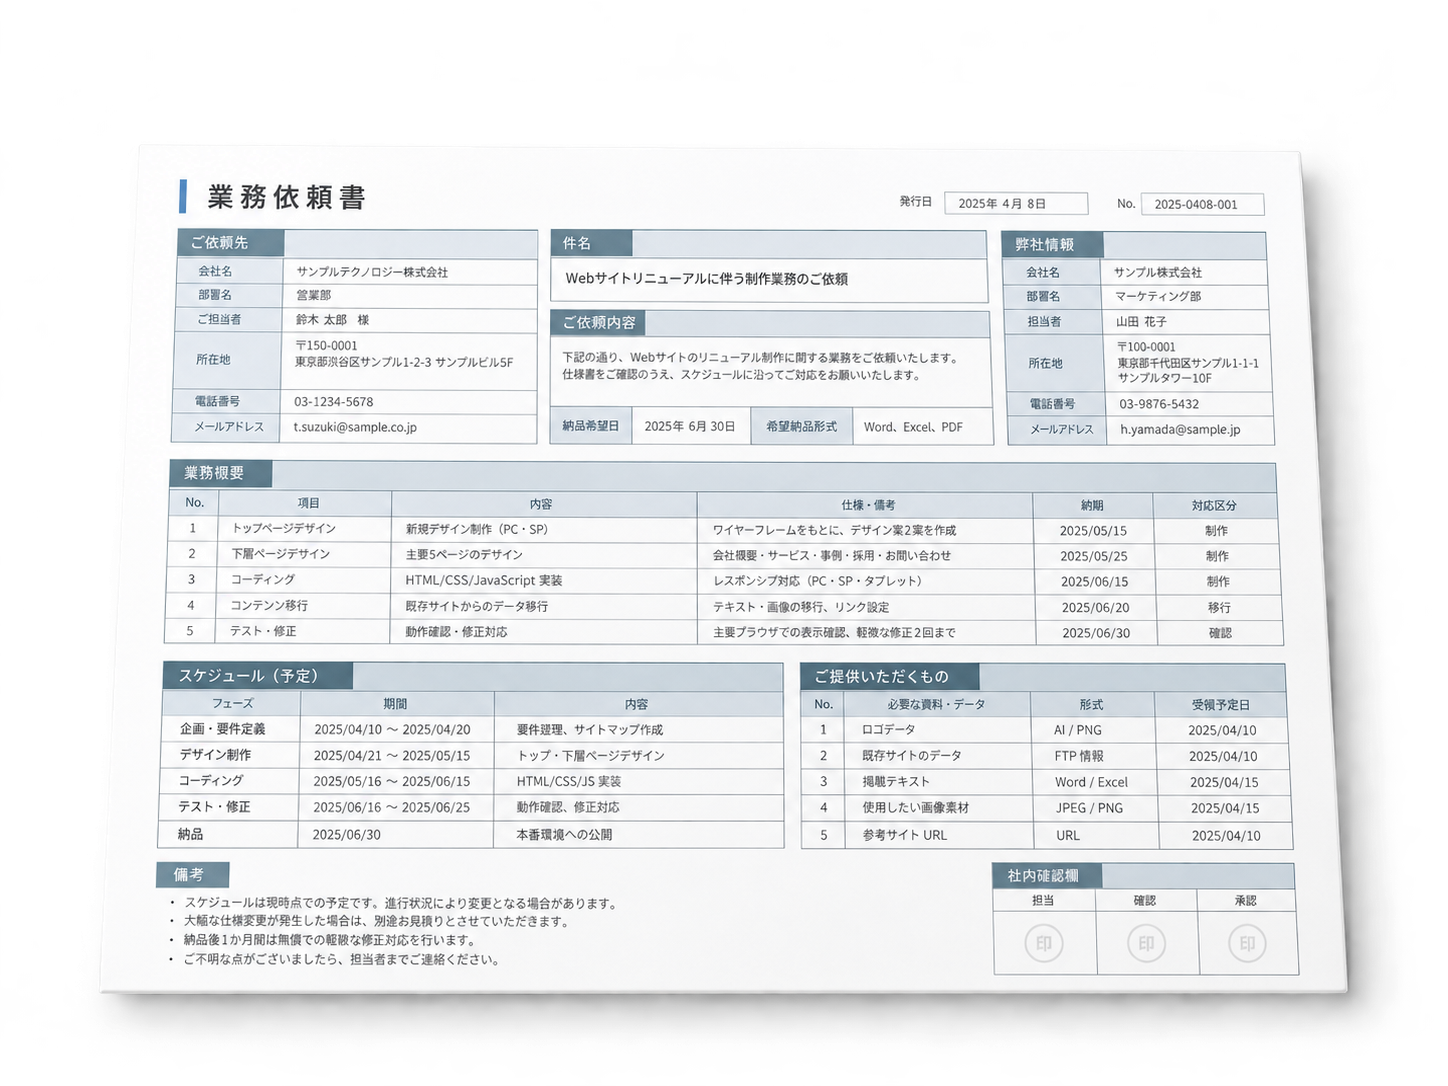This screenshot has height=1086, width=1448.
Task: Click "テスト・修正" in 業務概要 row 5
Action: point(263,632)
